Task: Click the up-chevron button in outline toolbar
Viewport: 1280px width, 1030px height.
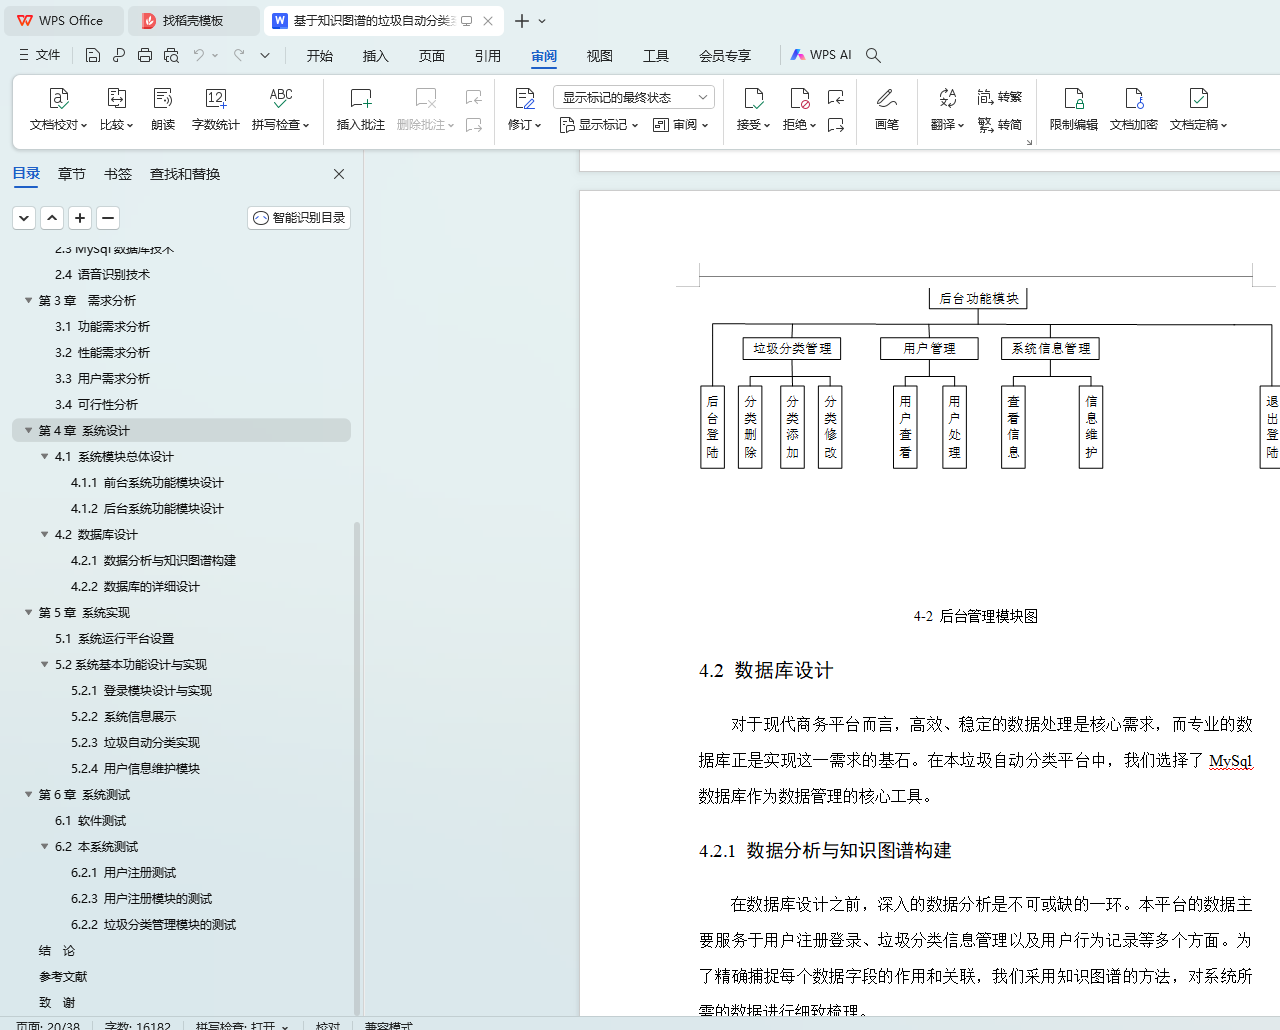Action: point(52,217)
